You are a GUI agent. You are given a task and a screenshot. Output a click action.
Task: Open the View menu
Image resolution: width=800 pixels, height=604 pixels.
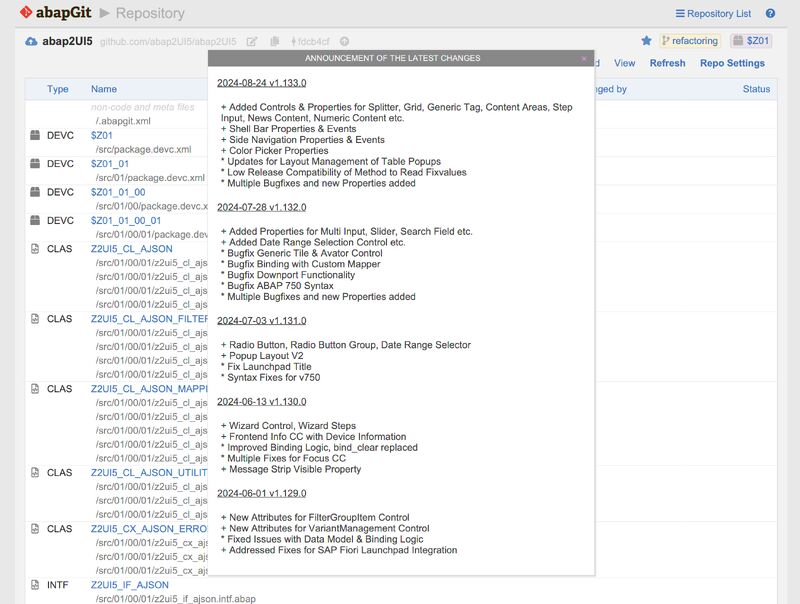[x=626, y=63]
